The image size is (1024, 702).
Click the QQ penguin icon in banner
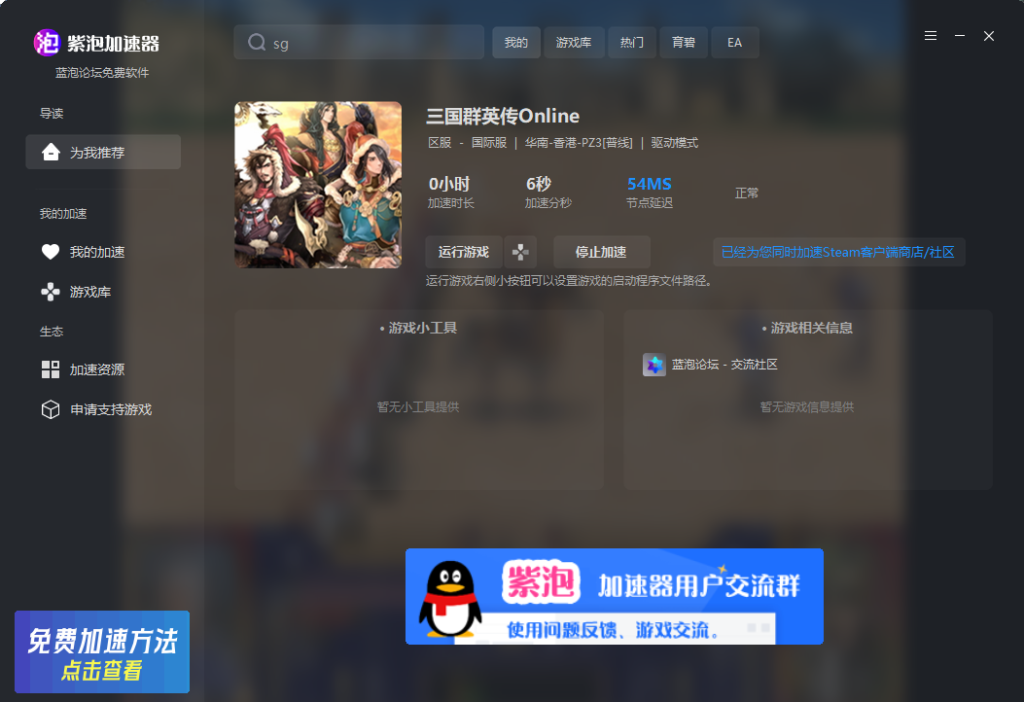click(x=450, y=598)
